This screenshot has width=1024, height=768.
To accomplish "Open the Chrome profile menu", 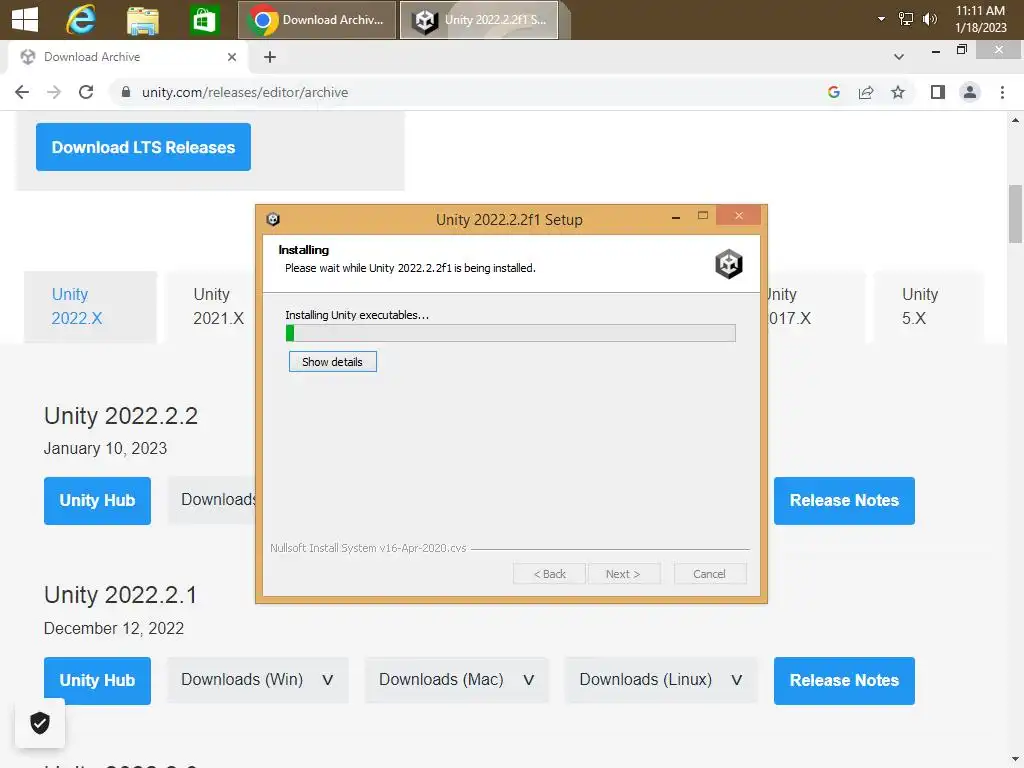I will pos(970,92).
